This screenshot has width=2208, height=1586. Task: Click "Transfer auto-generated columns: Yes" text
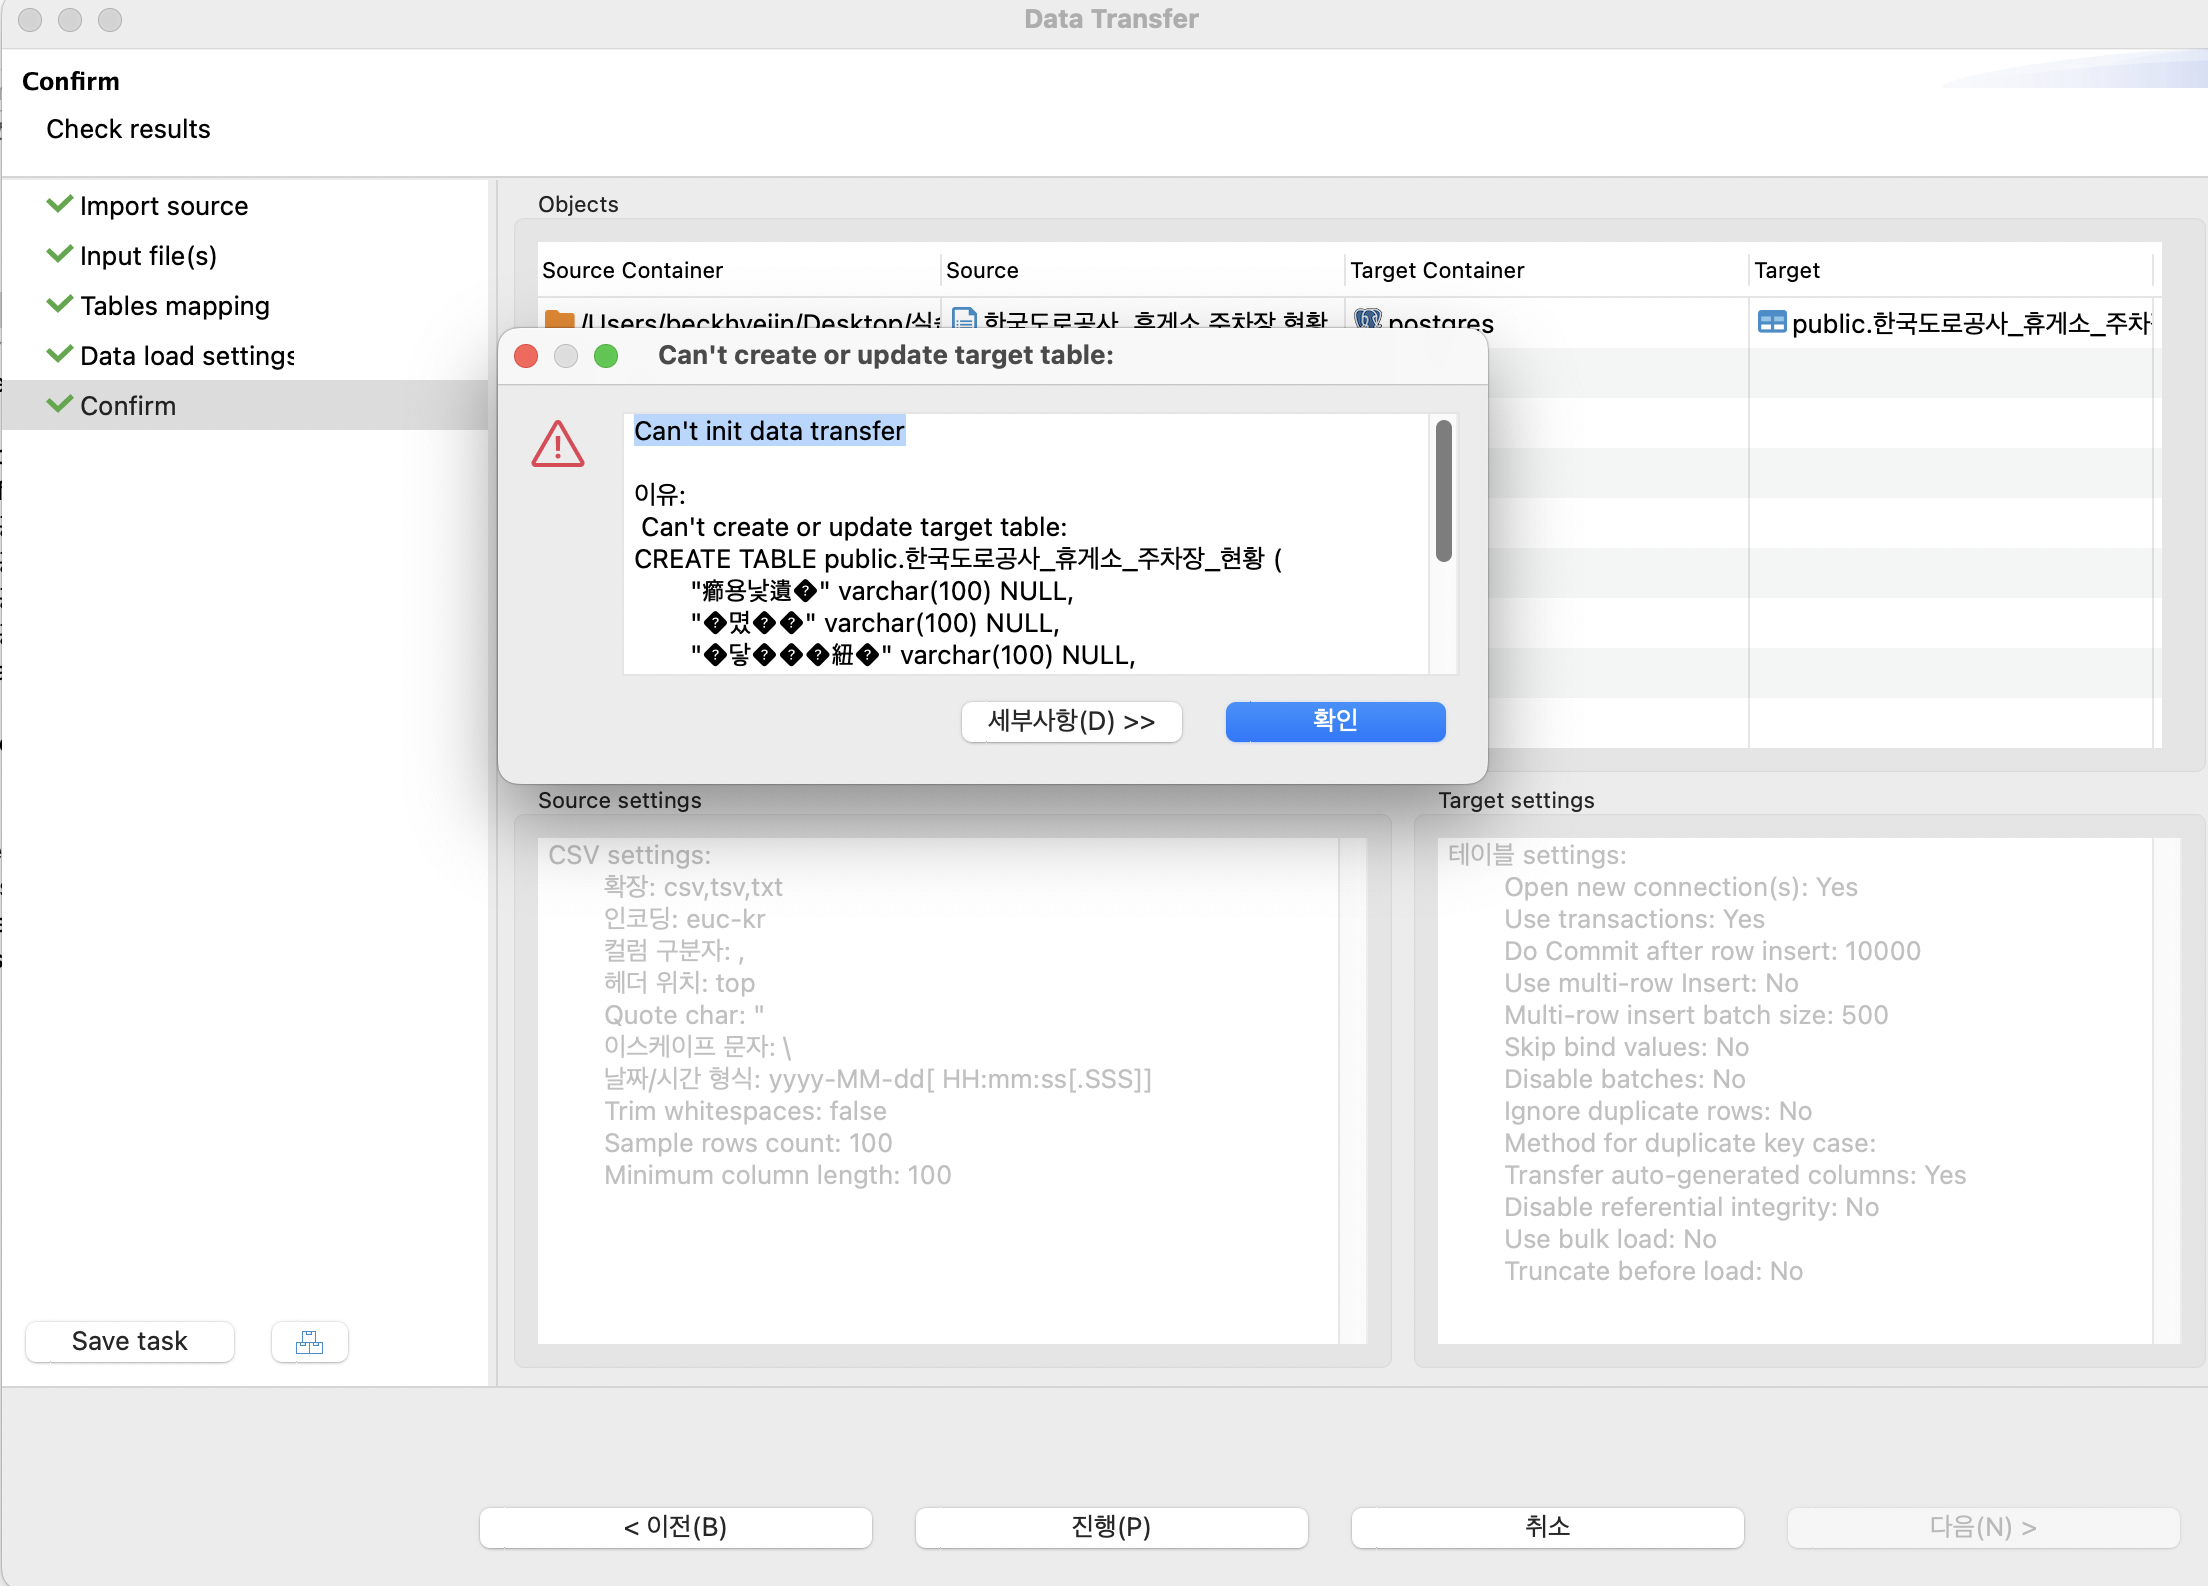(1735, 1175)
